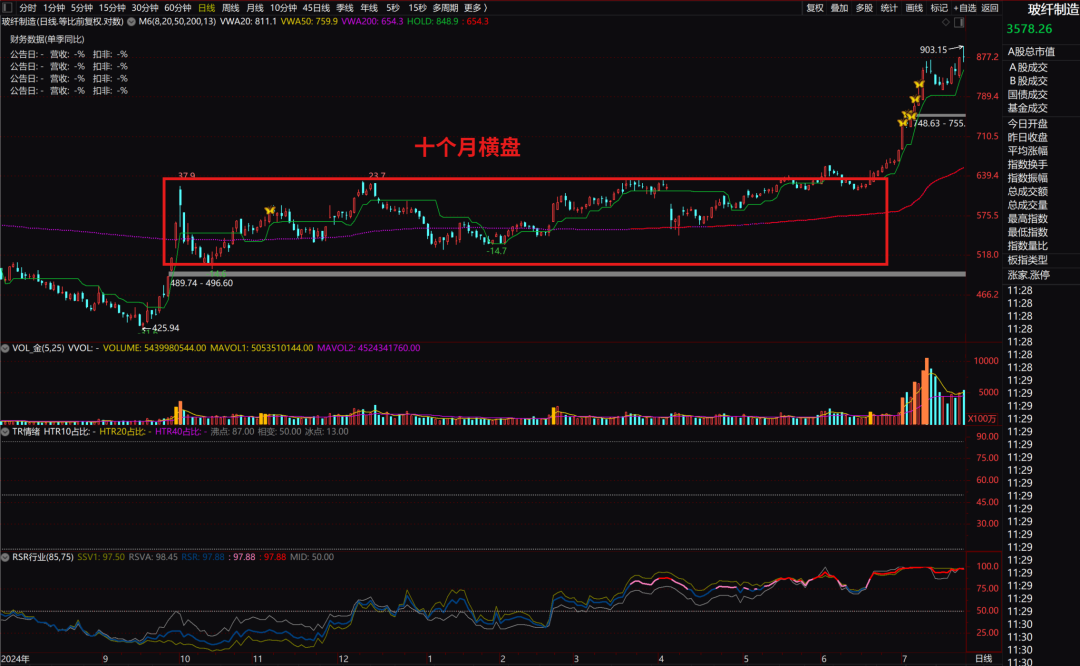This screenshot has width=1080, height=666.
Task: Select the 10分钟 period tab
Action: pos(283,8)
